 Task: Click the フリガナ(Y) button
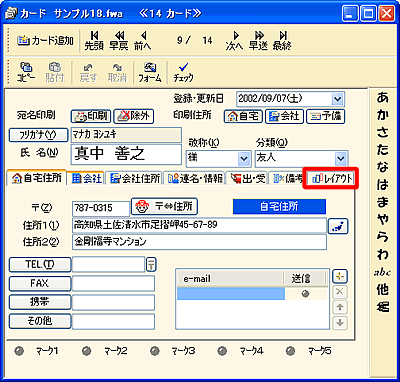click(38, 135)
